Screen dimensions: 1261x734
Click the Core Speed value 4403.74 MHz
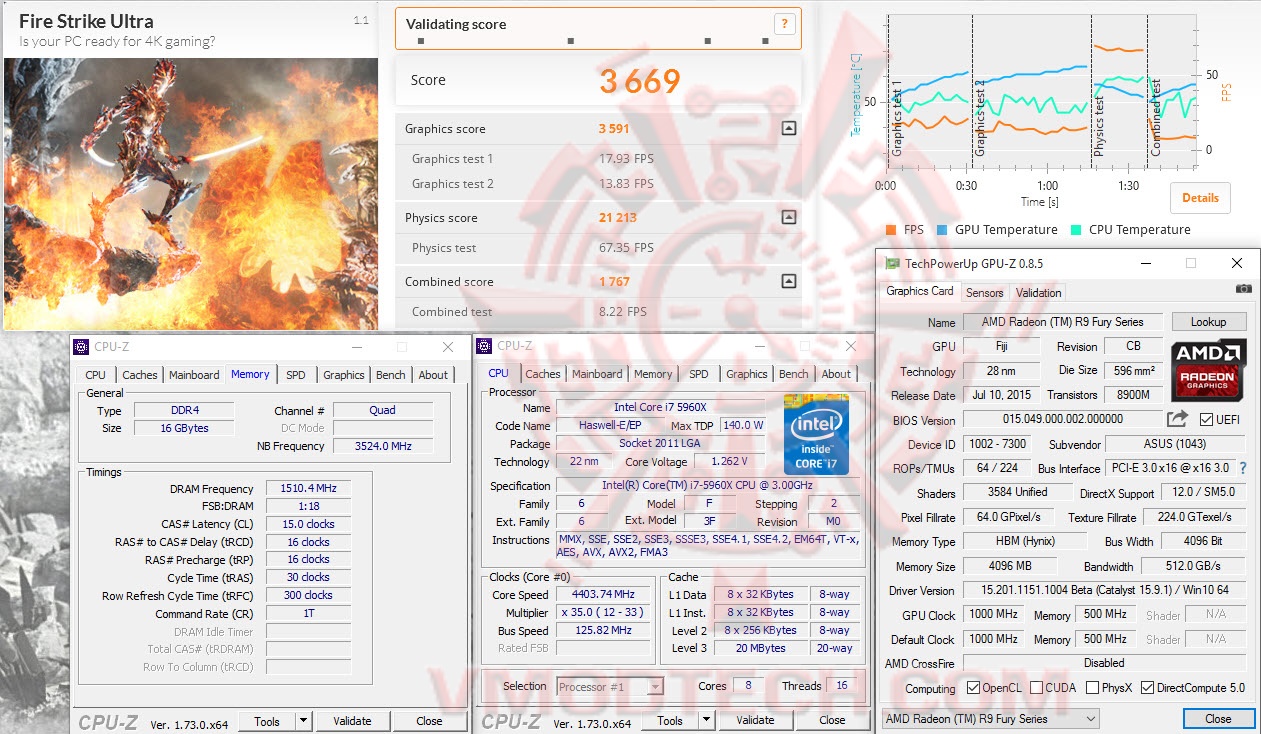pos(603,594)
